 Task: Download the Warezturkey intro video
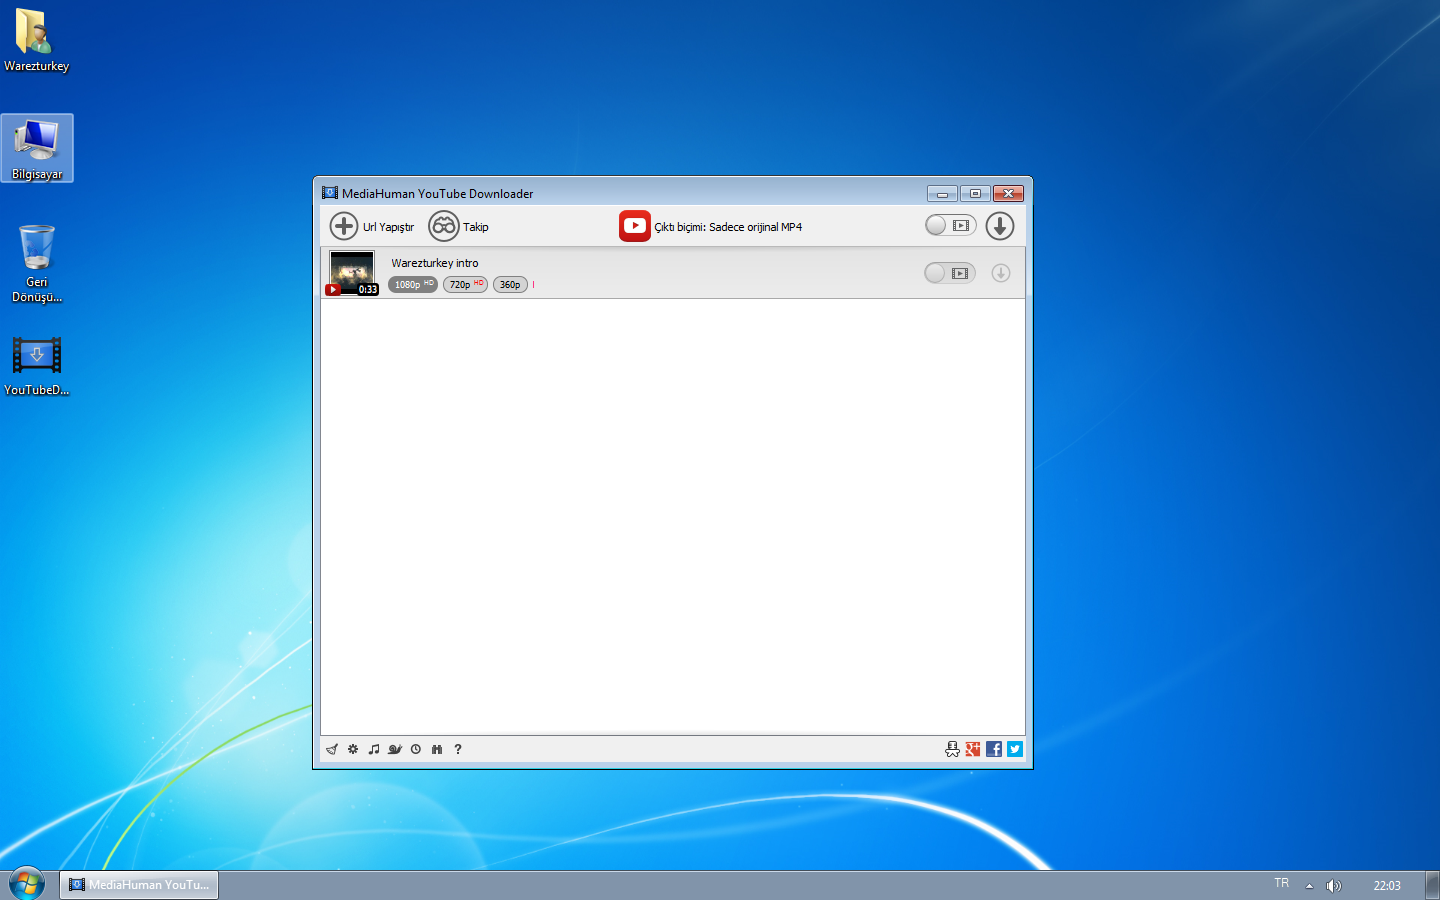coord(1001,273)
